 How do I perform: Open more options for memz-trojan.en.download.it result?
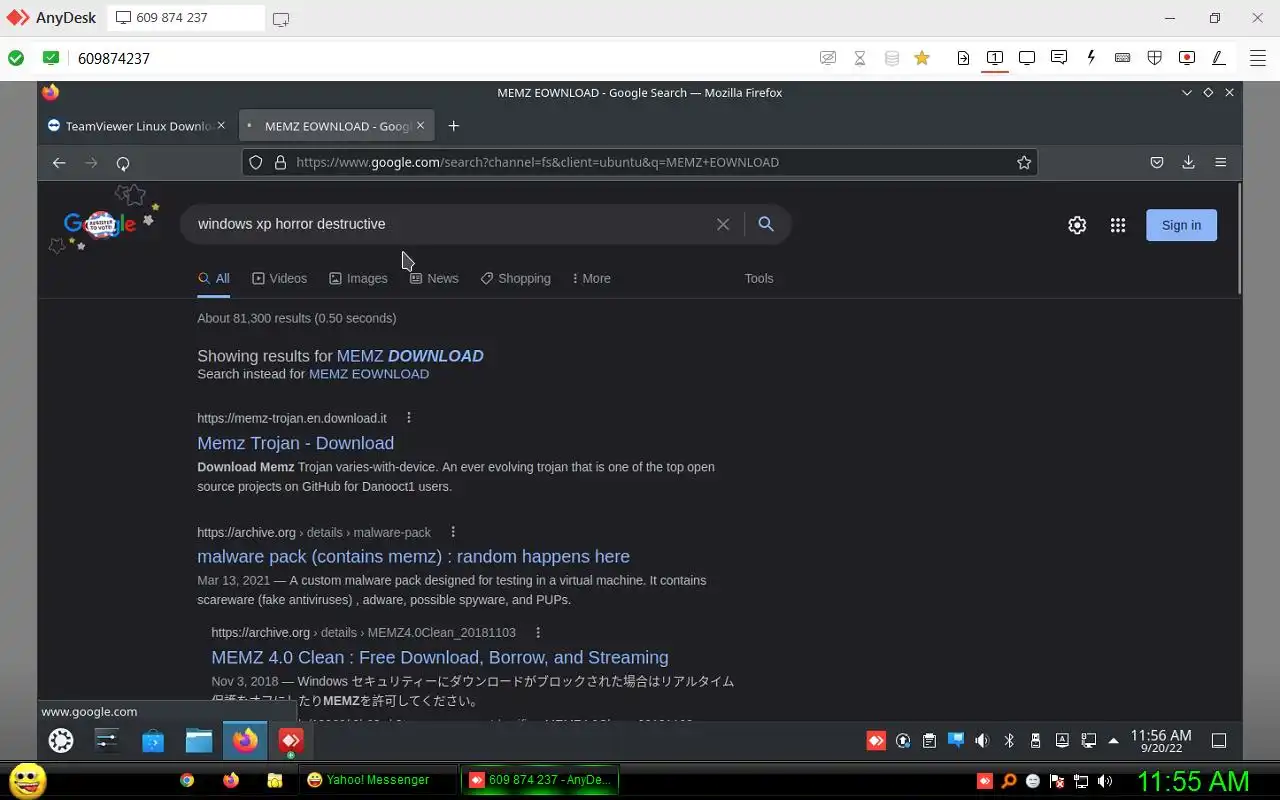(x=408, y=418)
